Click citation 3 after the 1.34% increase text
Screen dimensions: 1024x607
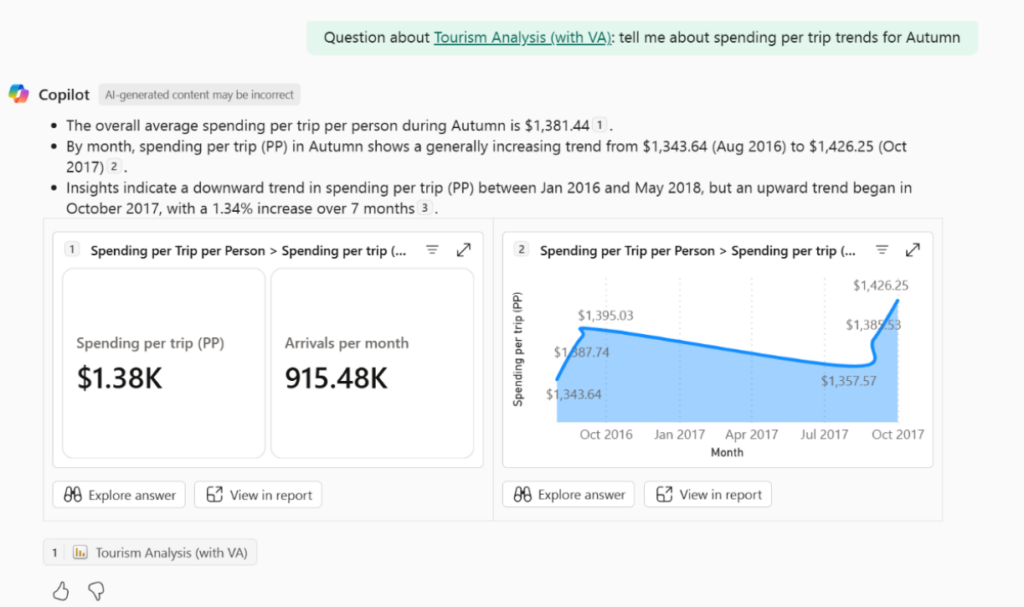426,209
